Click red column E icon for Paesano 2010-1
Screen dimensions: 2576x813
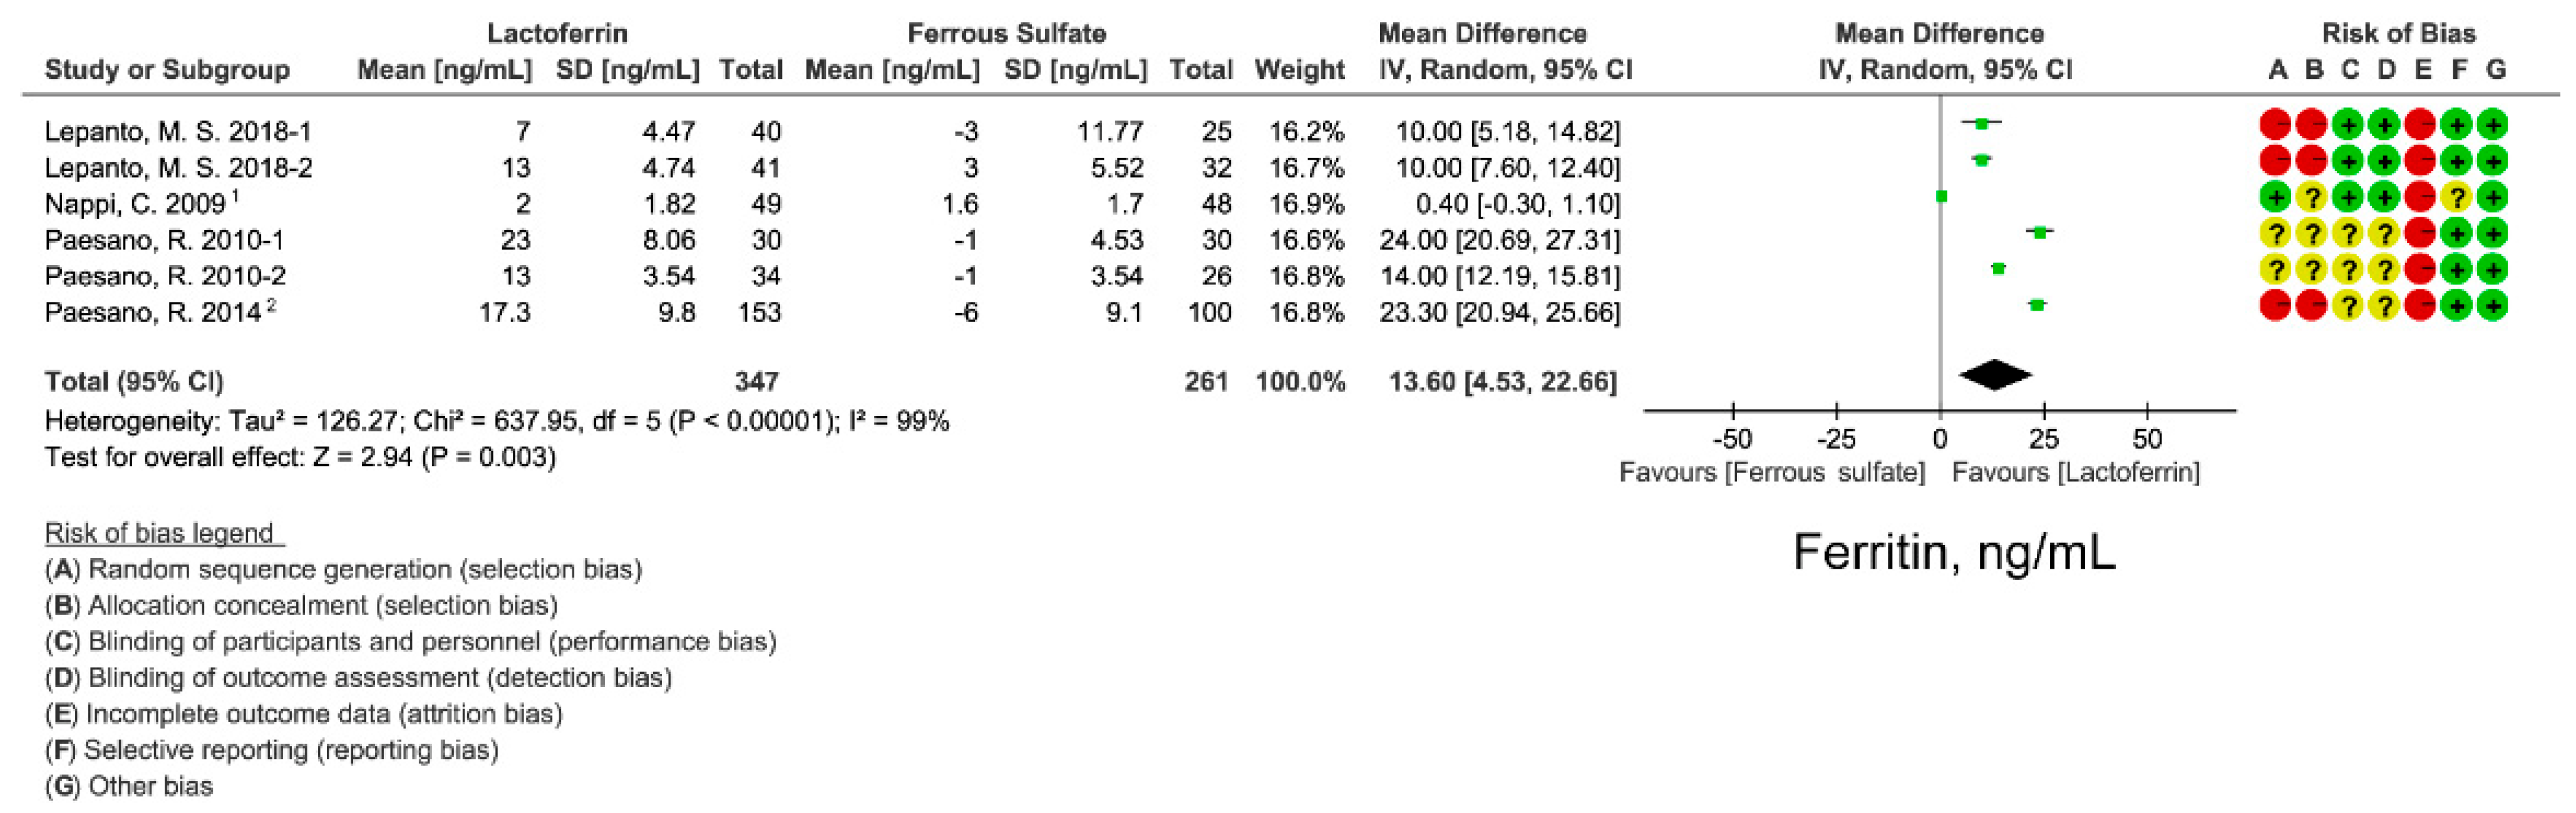[2420, 233]
